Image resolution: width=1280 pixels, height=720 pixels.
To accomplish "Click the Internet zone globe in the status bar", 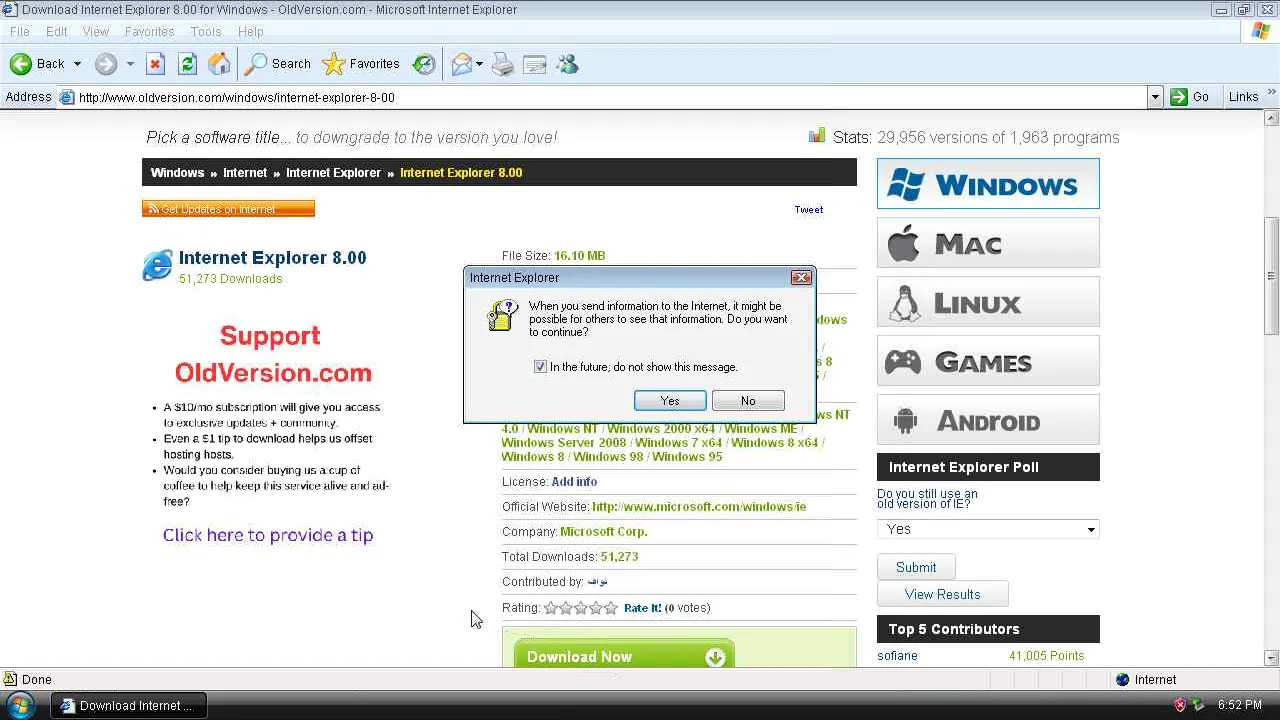I will [x=1122, y=680].
